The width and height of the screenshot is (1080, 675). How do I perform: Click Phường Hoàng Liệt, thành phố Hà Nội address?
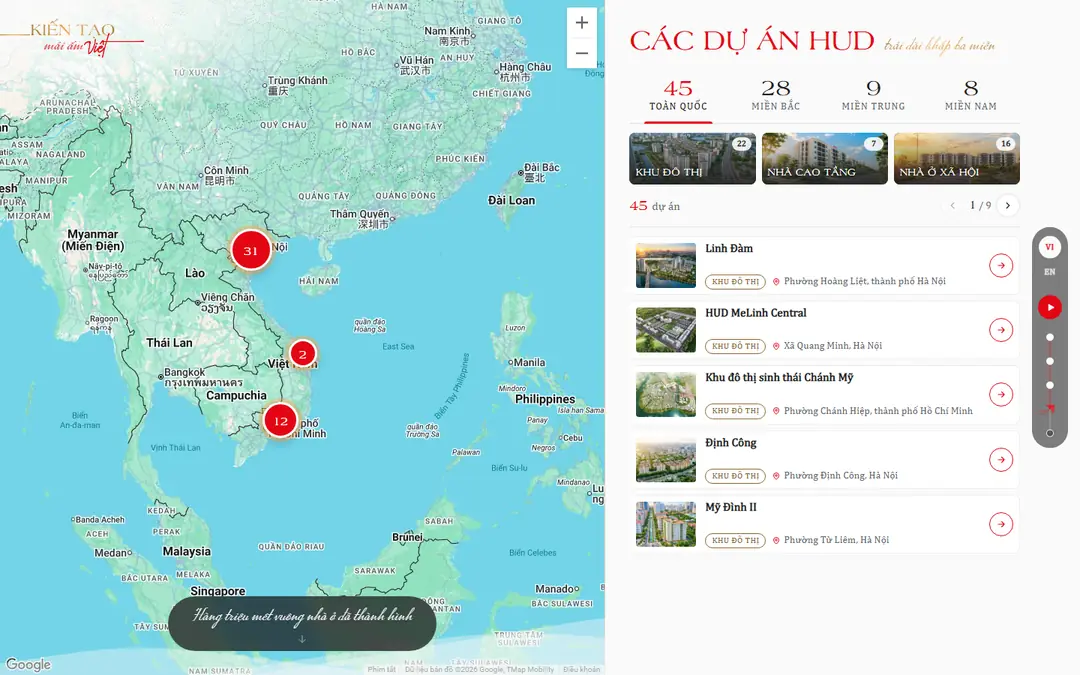[864, 282]
